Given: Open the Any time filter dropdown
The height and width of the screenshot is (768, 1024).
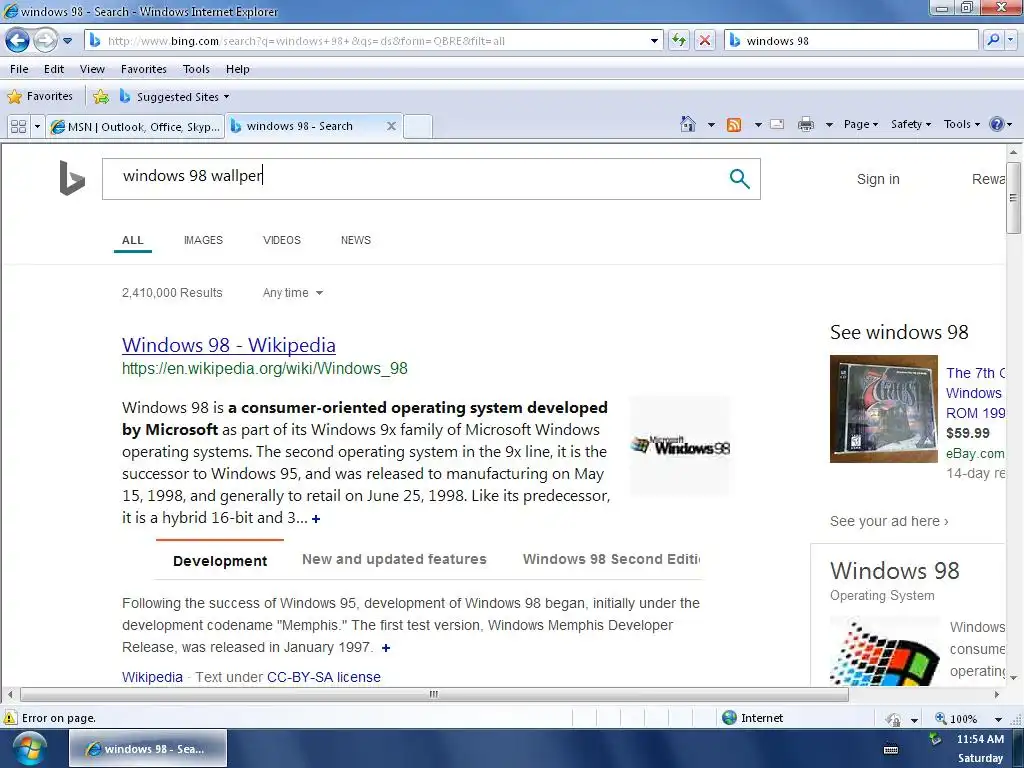Looking at the screenshot, I should click(293, 293).
